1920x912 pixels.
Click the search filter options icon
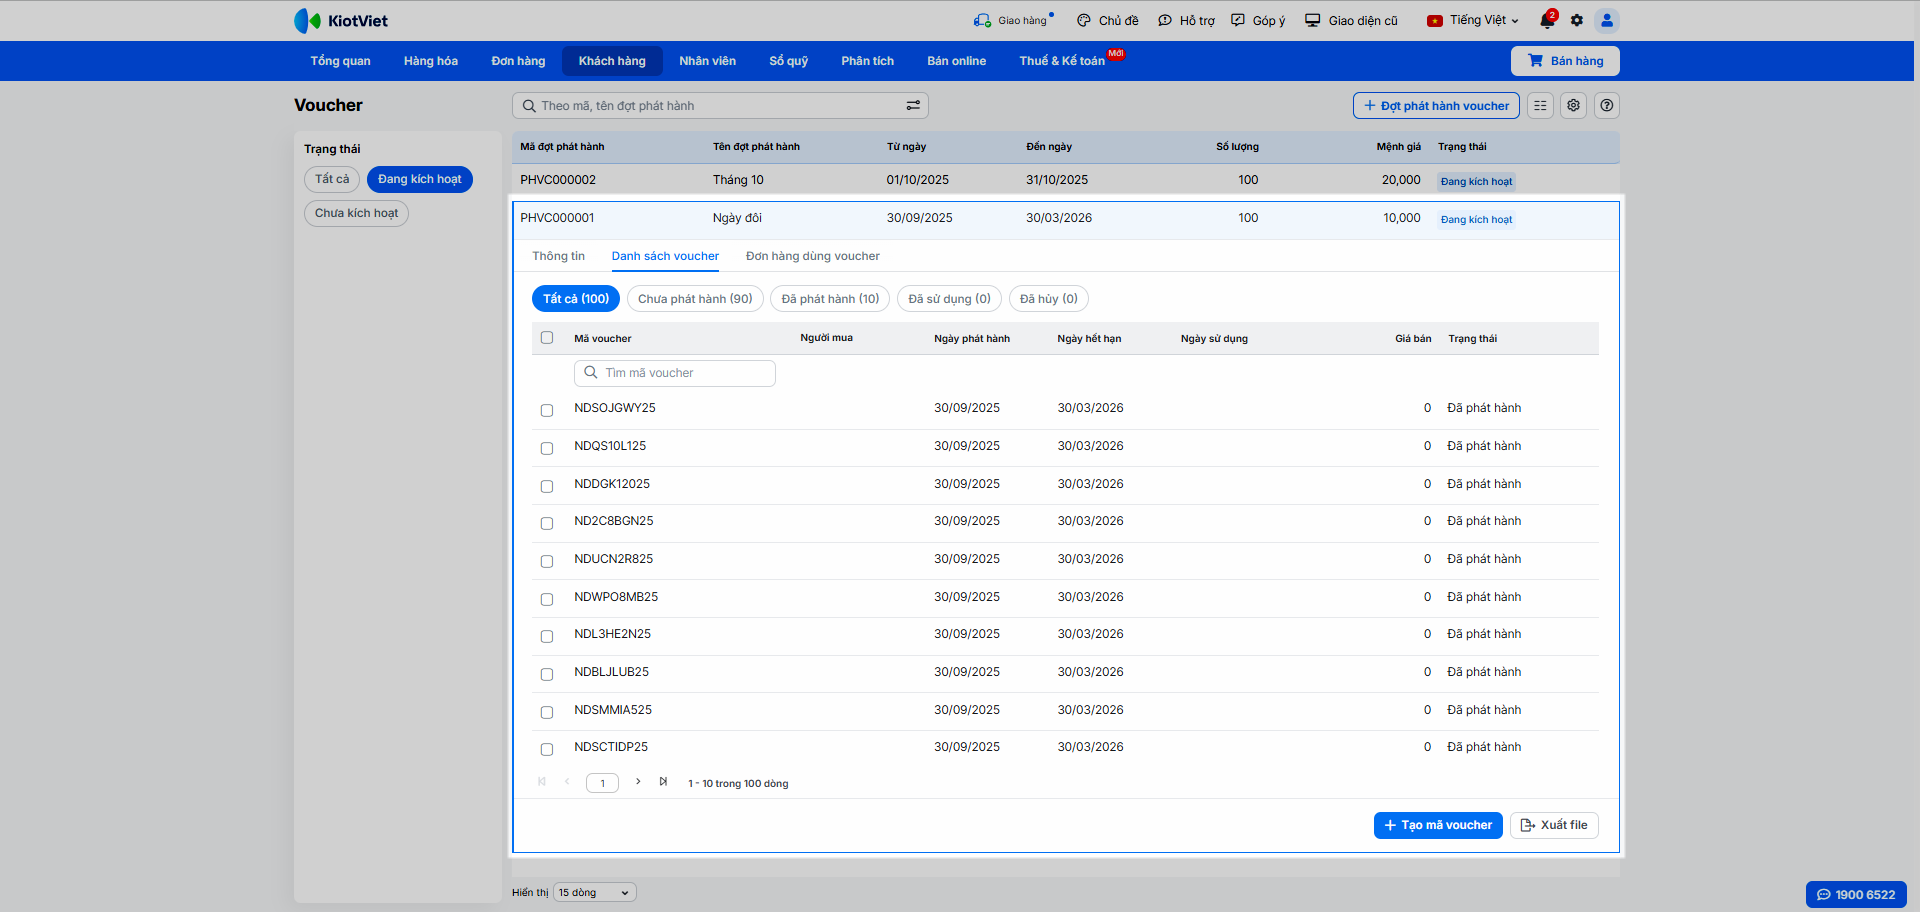[x=913, y=106]
